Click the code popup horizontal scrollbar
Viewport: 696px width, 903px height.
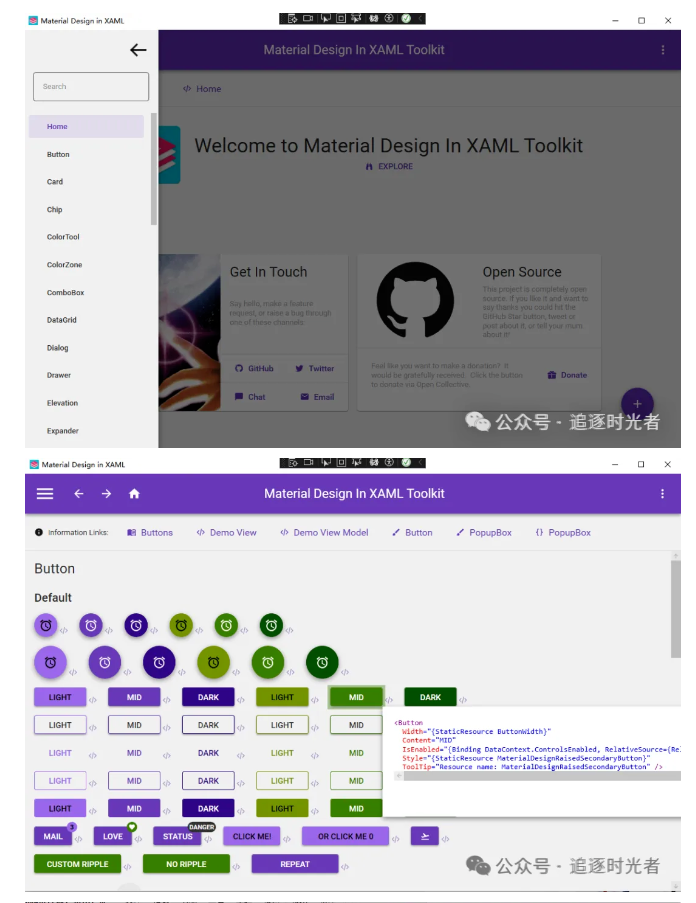[x=541, y=776]
